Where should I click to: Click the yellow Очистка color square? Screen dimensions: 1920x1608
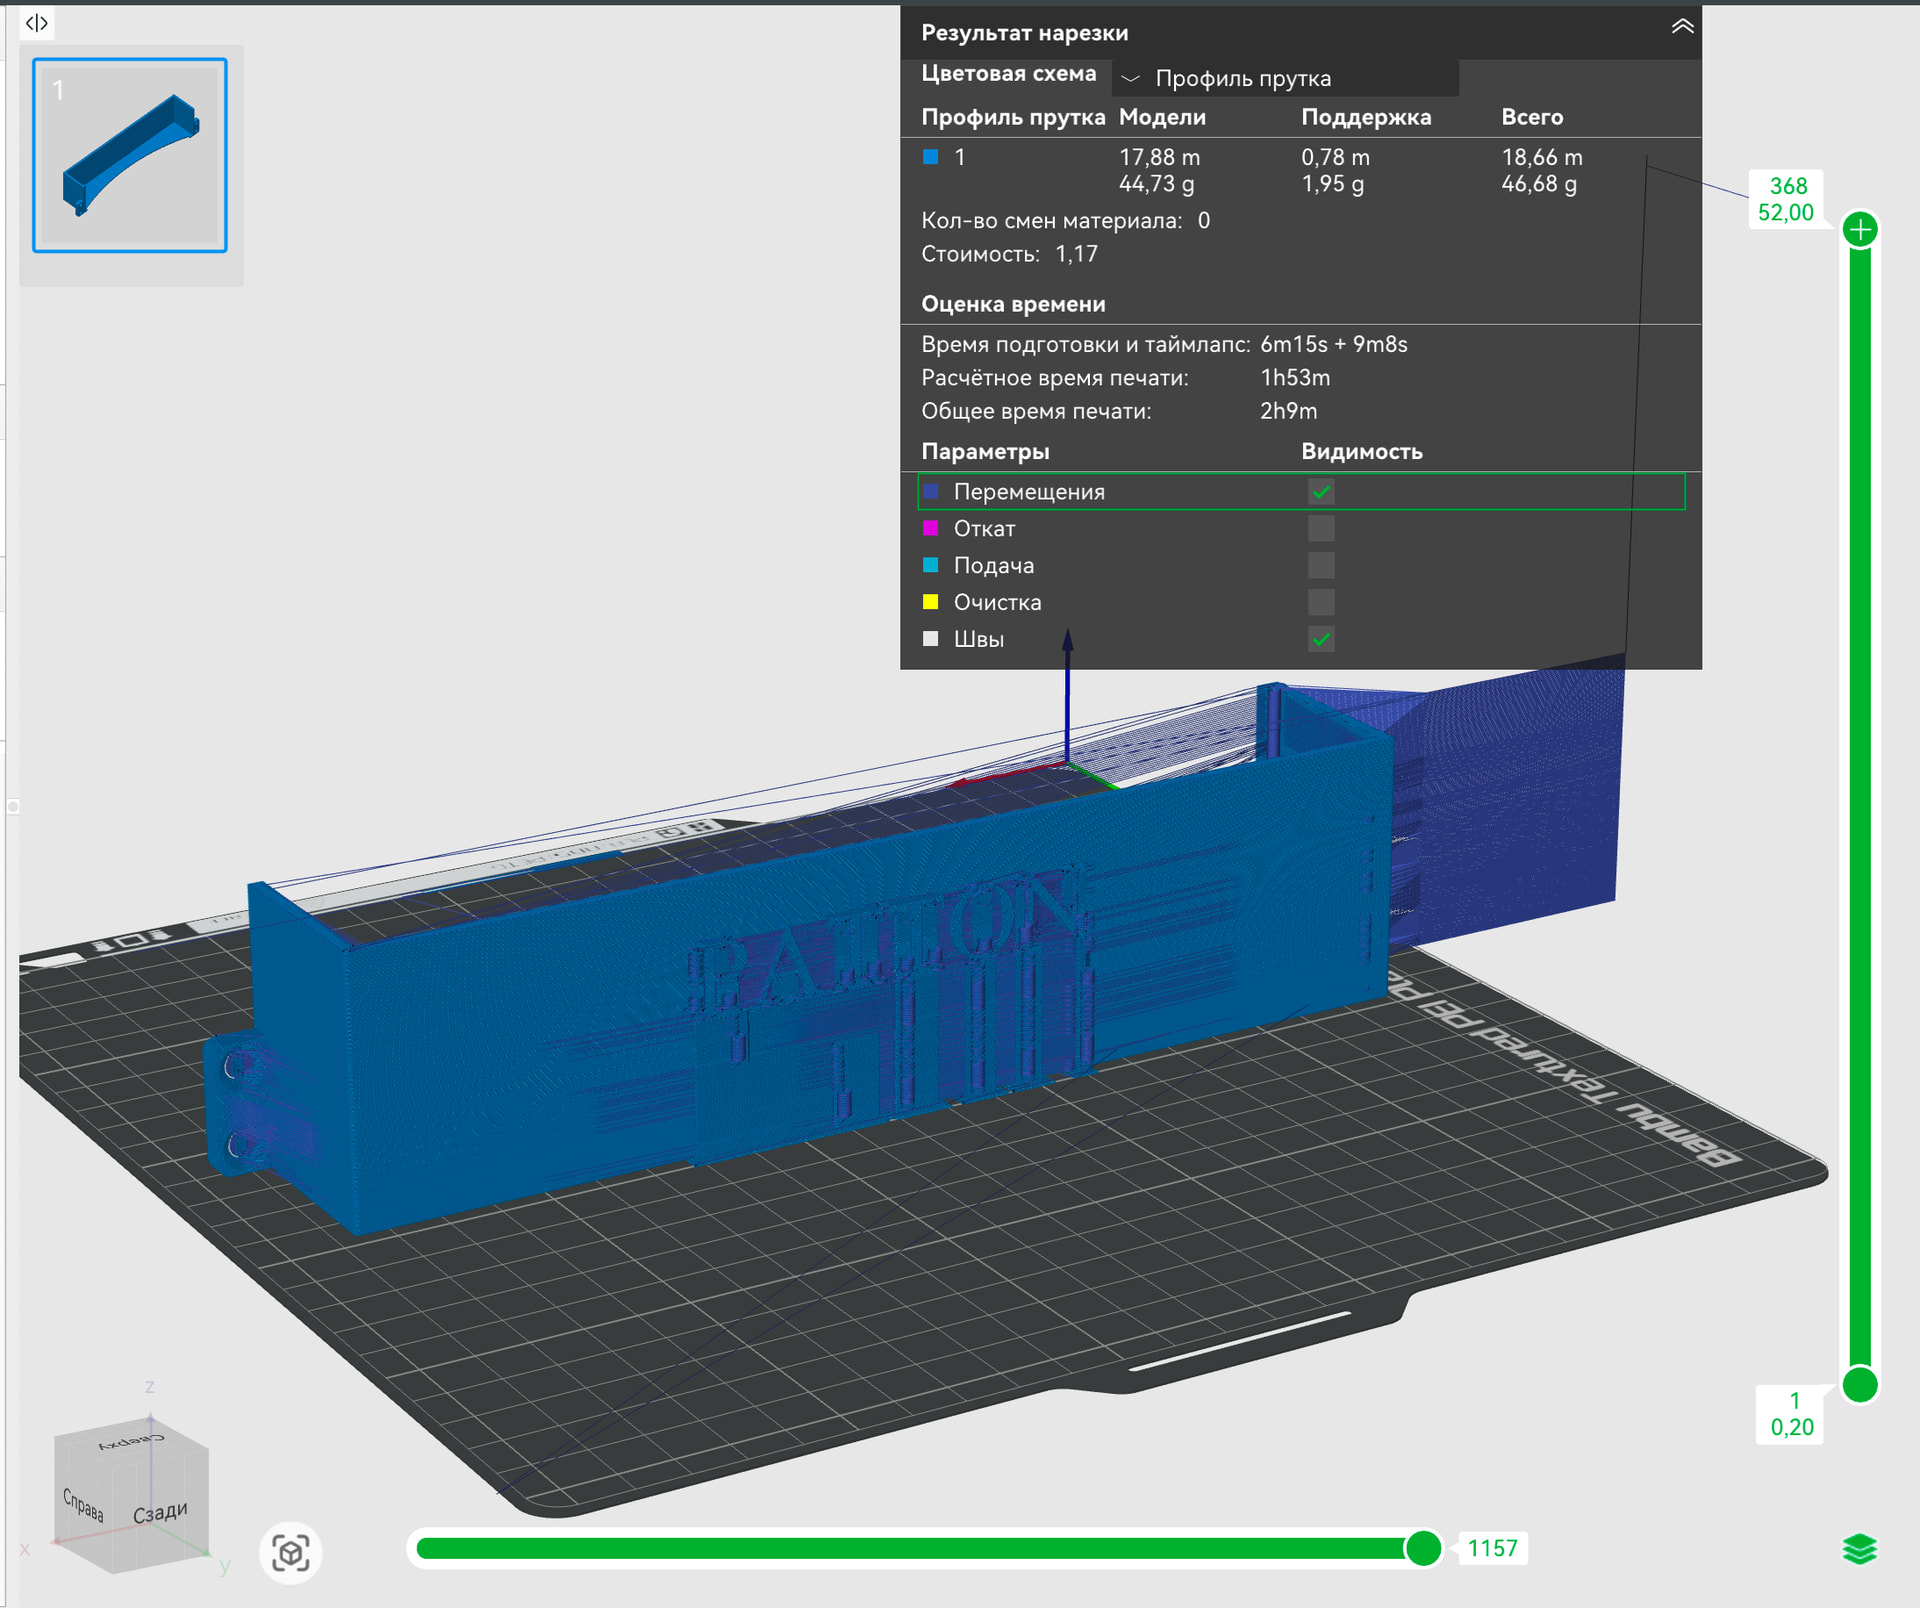tap(931, 602)
